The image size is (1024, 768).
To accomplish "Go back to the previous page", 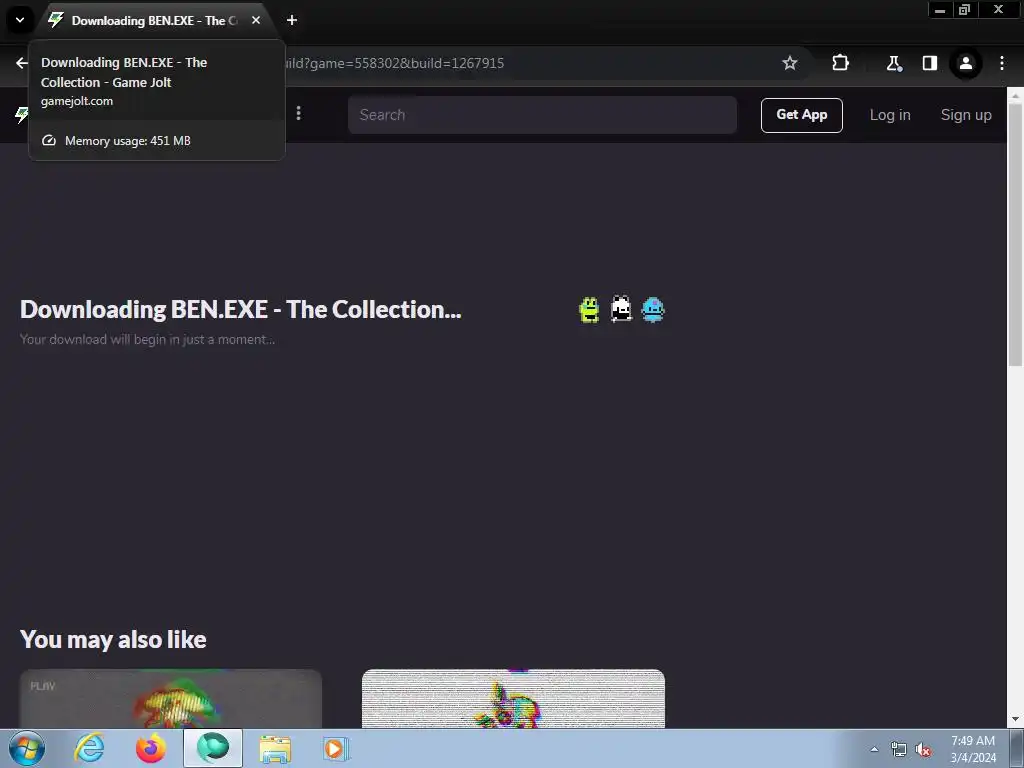I will point(22,63).
